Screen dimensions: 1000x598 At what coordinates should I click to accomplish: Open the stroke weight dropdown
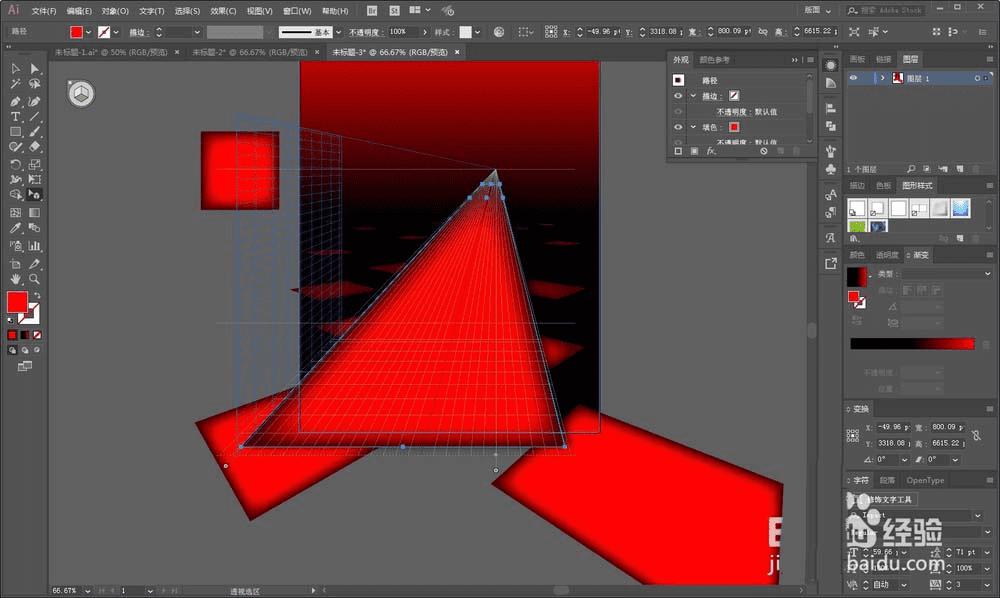pyautogui.click(x=197, y=32)
